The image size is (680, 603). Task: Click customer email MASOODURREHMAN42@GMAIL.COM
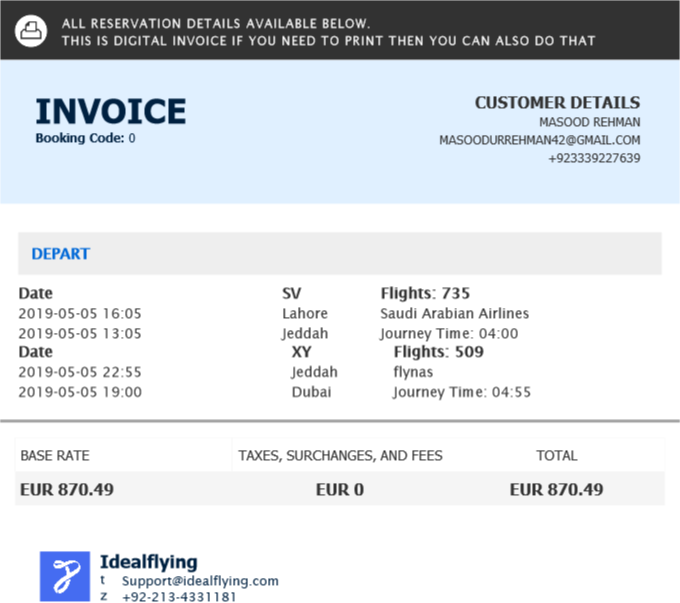(539, 140)
